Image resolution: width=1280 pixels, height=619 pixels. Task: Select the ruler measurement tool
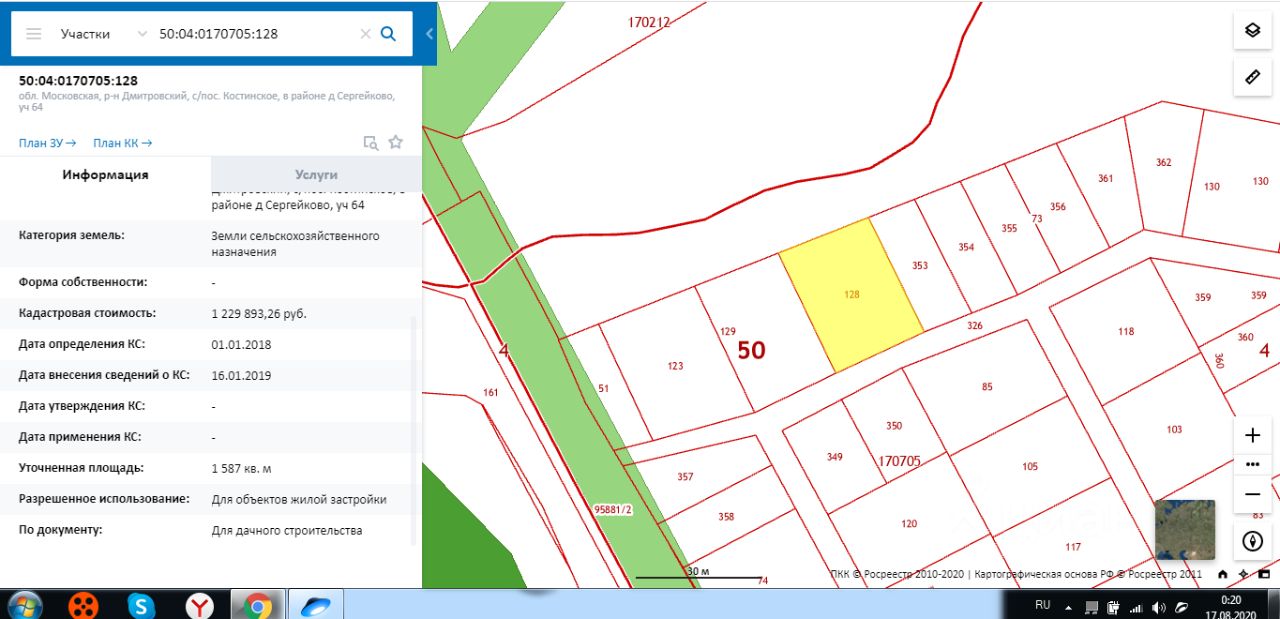[x=1252, y=77]
